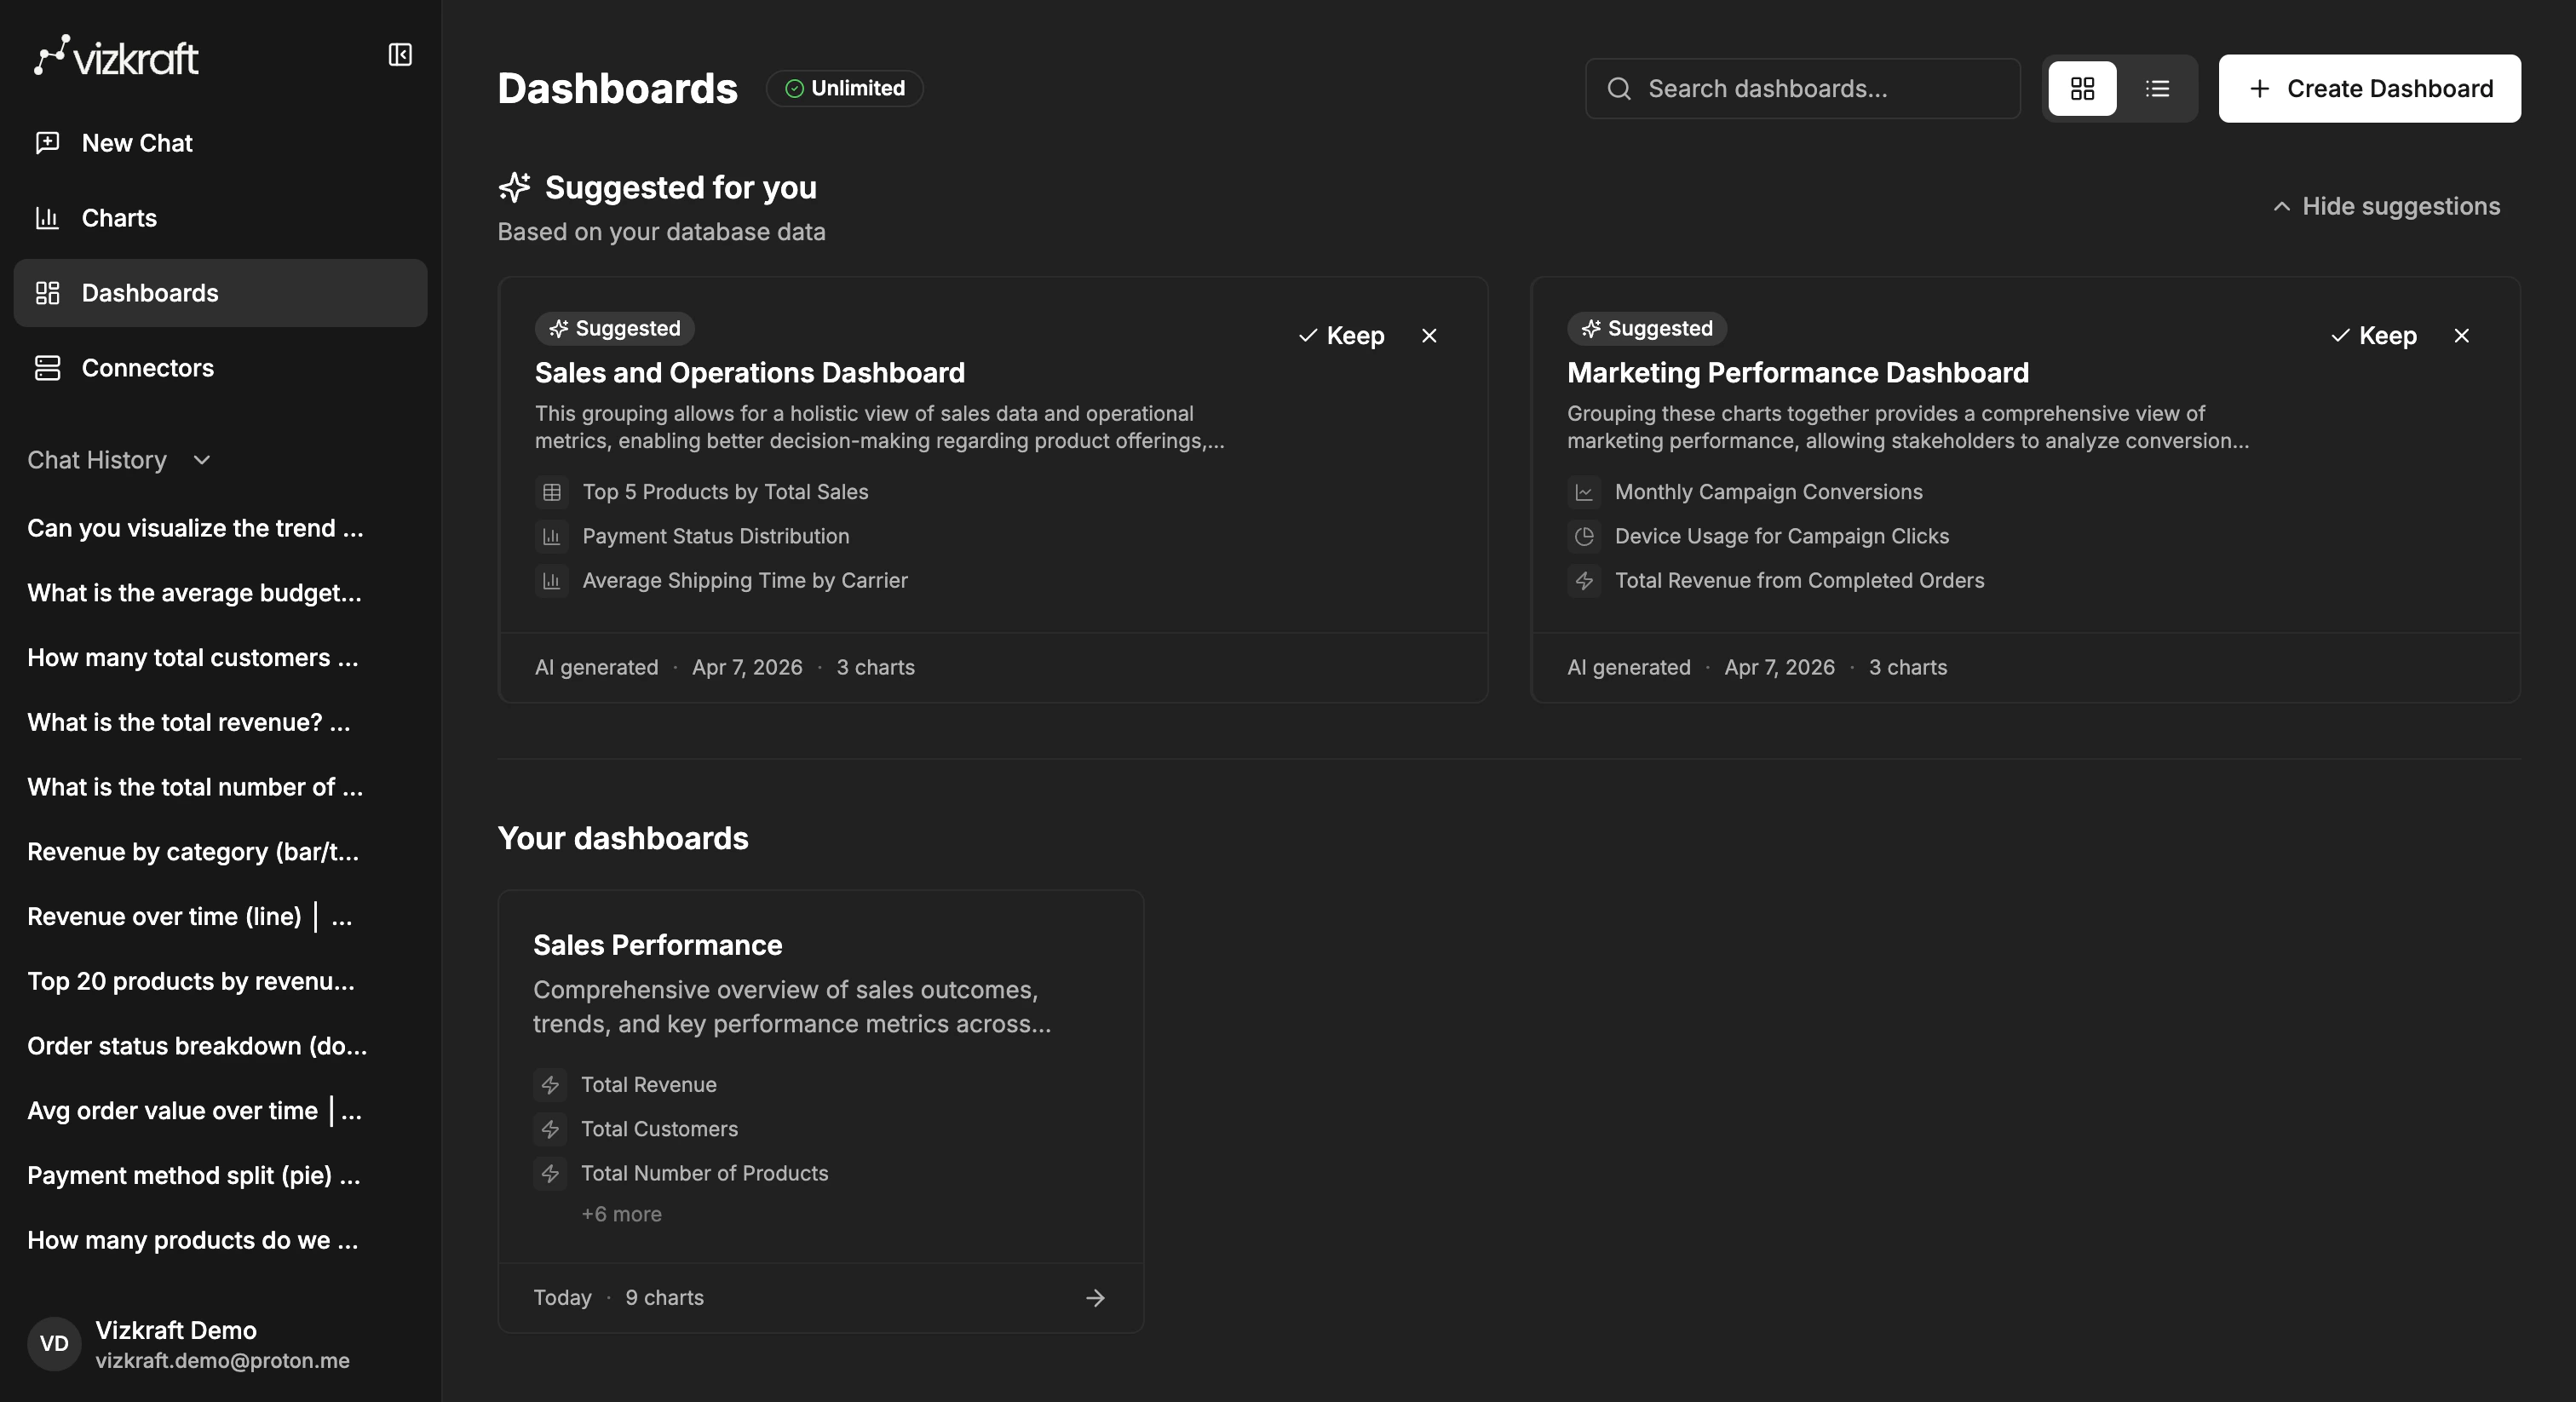Switch to list view for dashboards
The width and height of the screenshot is (2576, 1402).
(x=2158, y=89)
